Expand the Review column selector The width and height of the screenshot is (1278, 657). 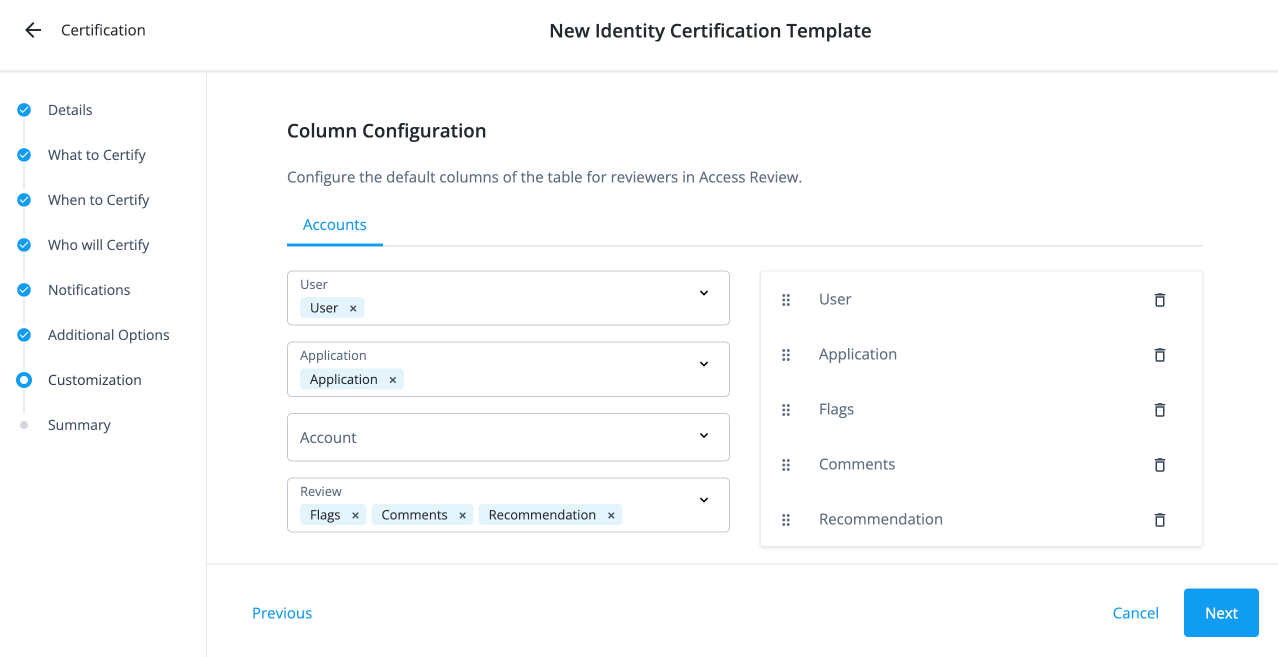tap(703, 498)
